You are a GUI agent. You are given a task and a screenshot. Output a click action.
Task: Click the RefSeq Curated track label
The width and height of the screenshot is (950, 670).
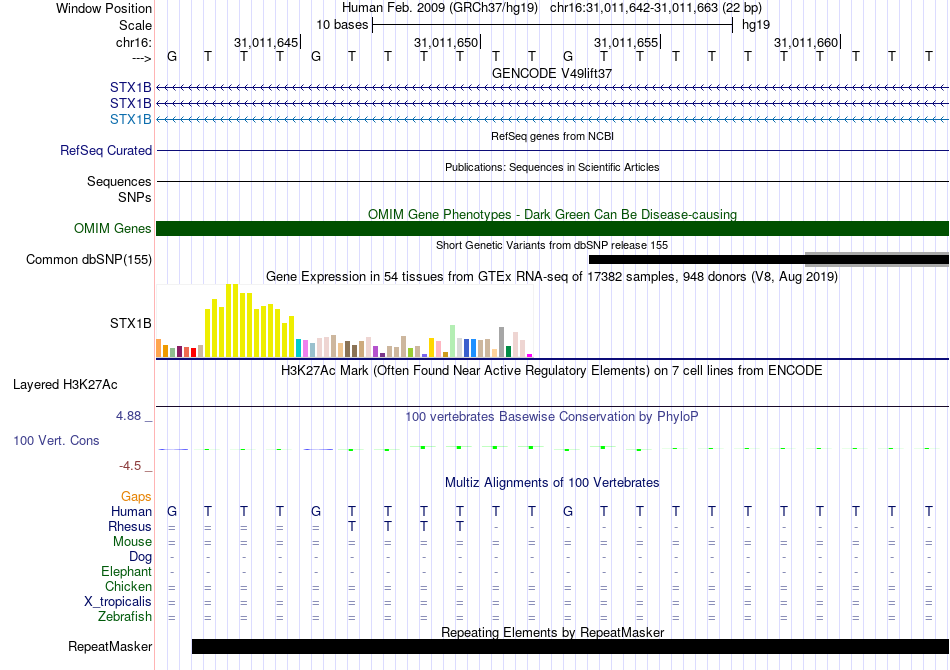106,151
